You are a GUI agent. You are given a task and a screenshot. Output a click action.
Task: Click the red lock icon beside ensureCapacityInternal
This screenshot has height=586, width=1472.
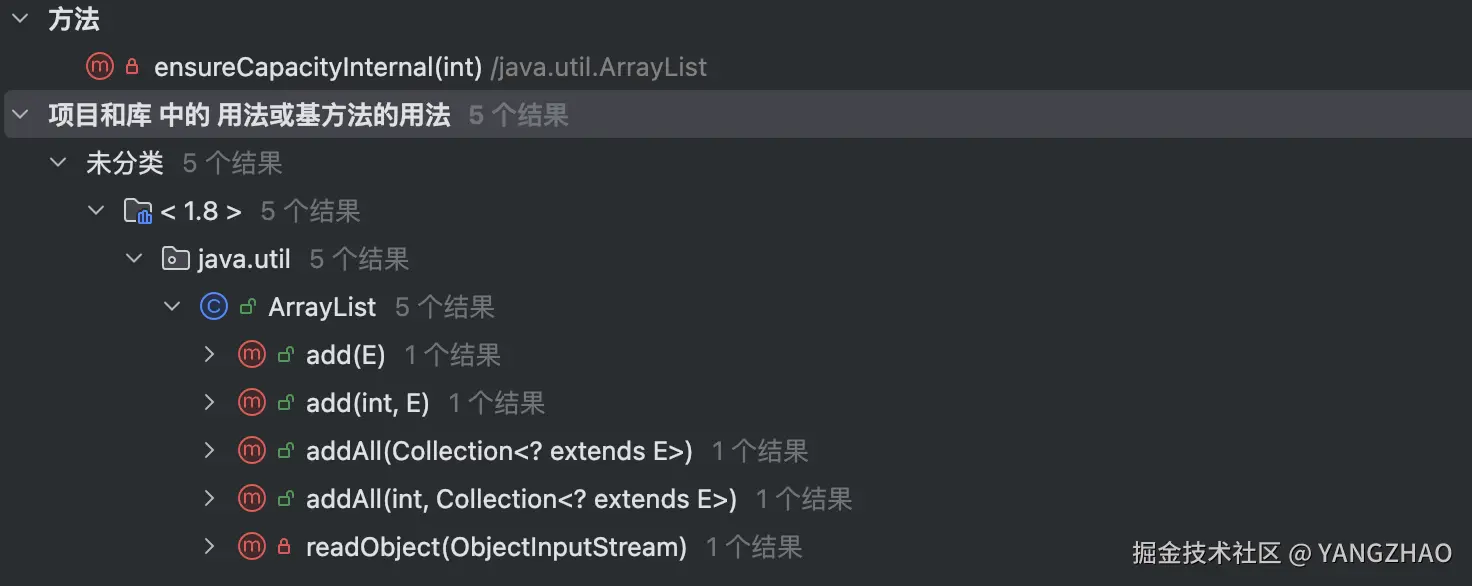(132, 67)
